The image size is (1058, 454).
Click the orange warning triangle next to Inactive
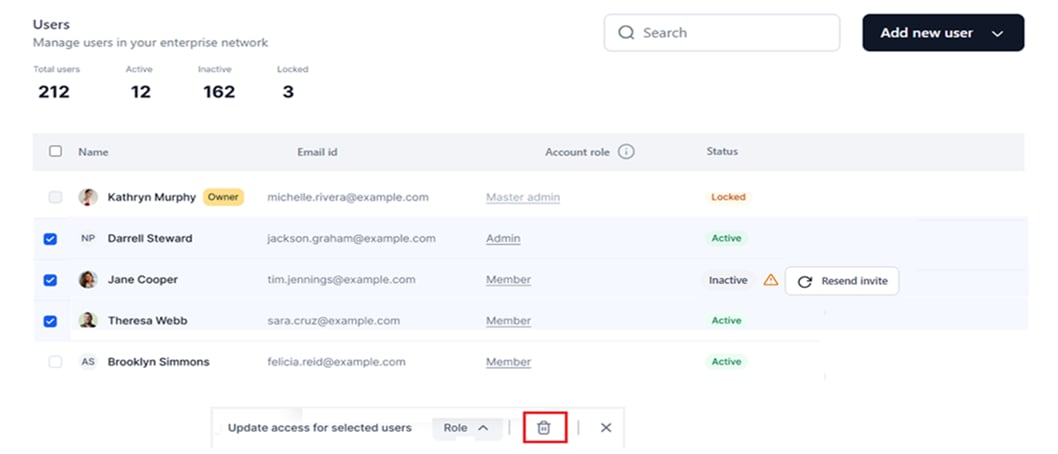771,280
